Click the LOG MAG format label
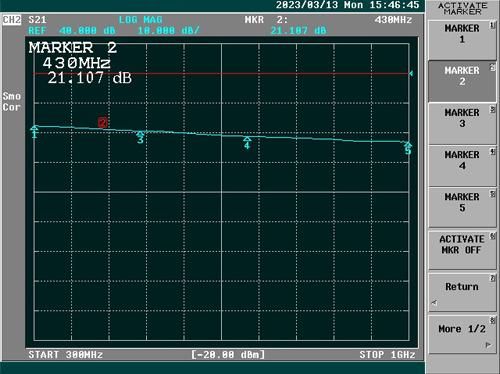This screenshot has height=374, width=500. tap(140, 20)
